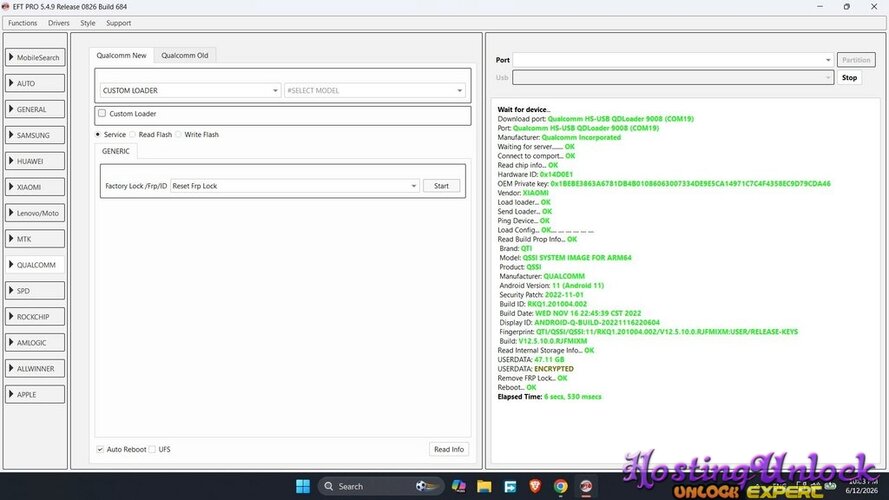
Task: Open the Port dropdown
Action: point(673,60)
